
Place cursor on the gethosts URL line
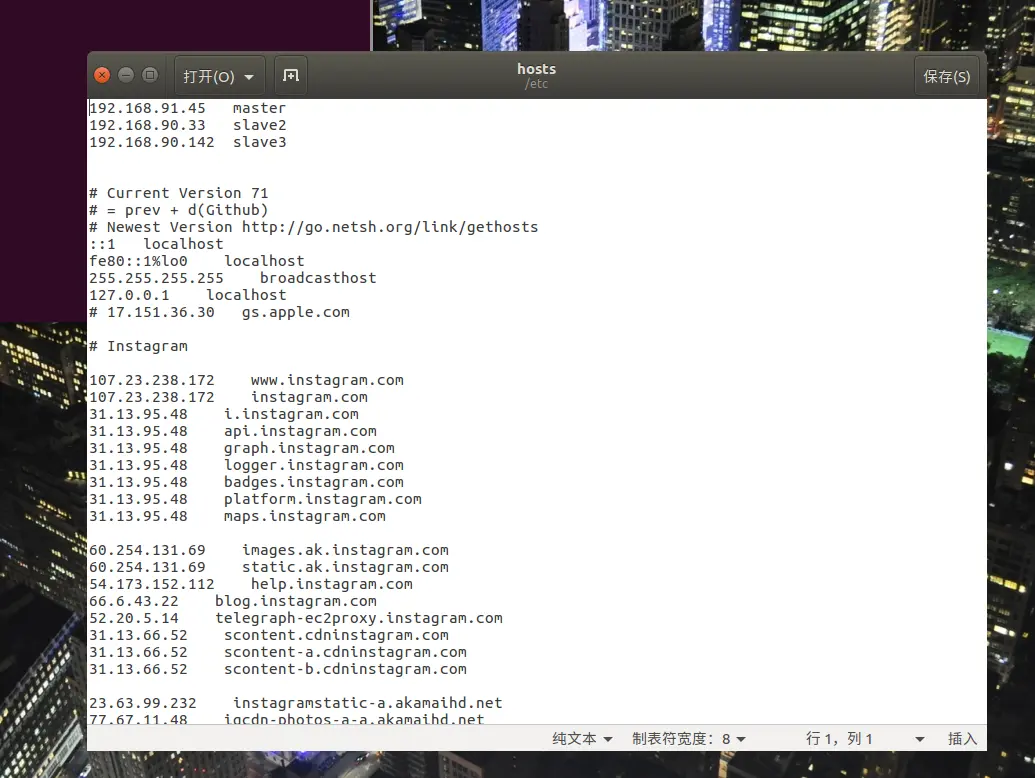(x=314, y=227)
